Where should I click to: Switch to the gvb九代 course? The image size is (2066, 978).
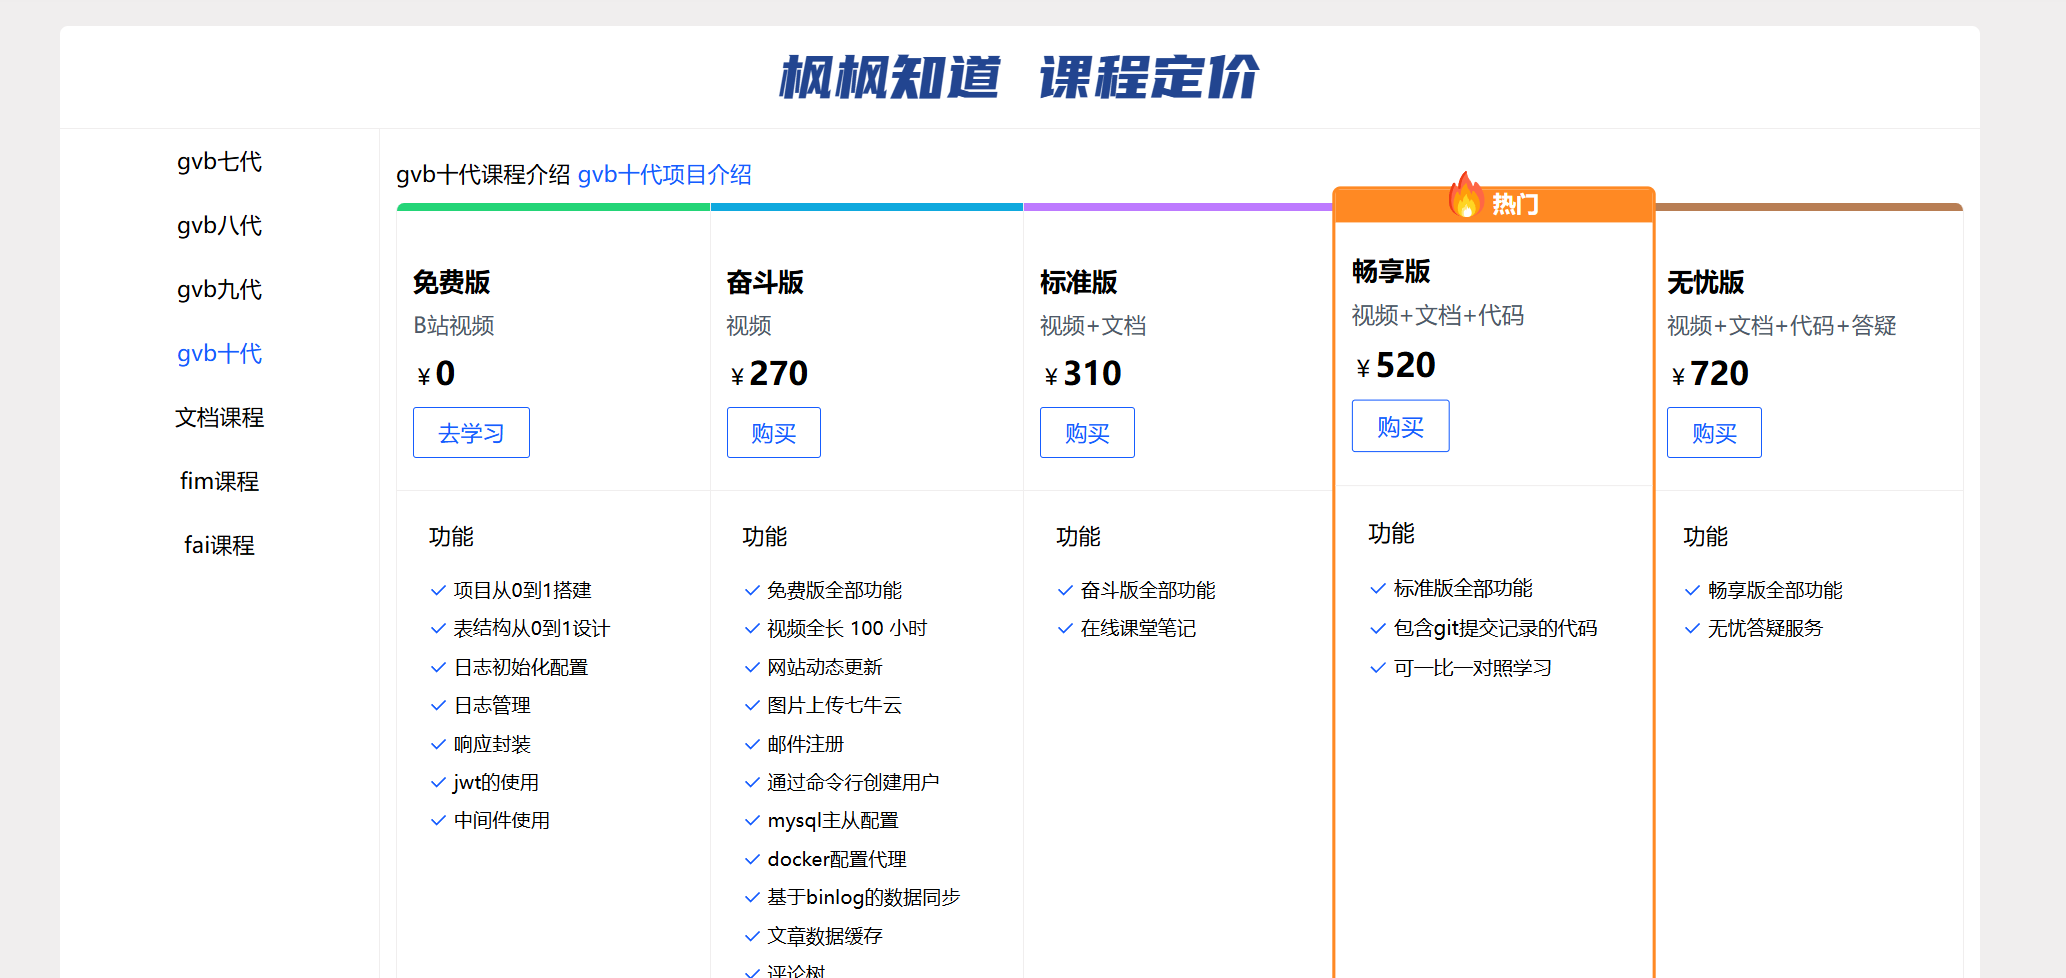[x=219, y=290]
